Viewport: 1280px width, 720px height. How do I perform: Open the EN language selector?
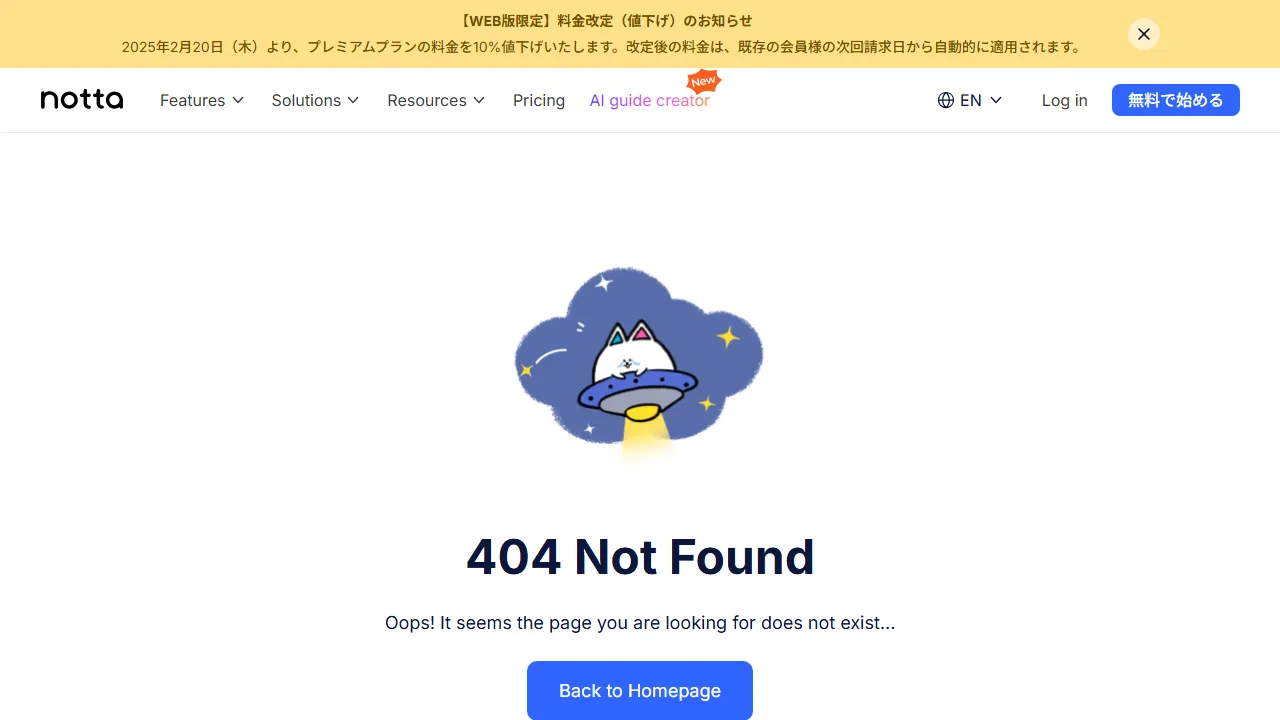pos(970,100)
